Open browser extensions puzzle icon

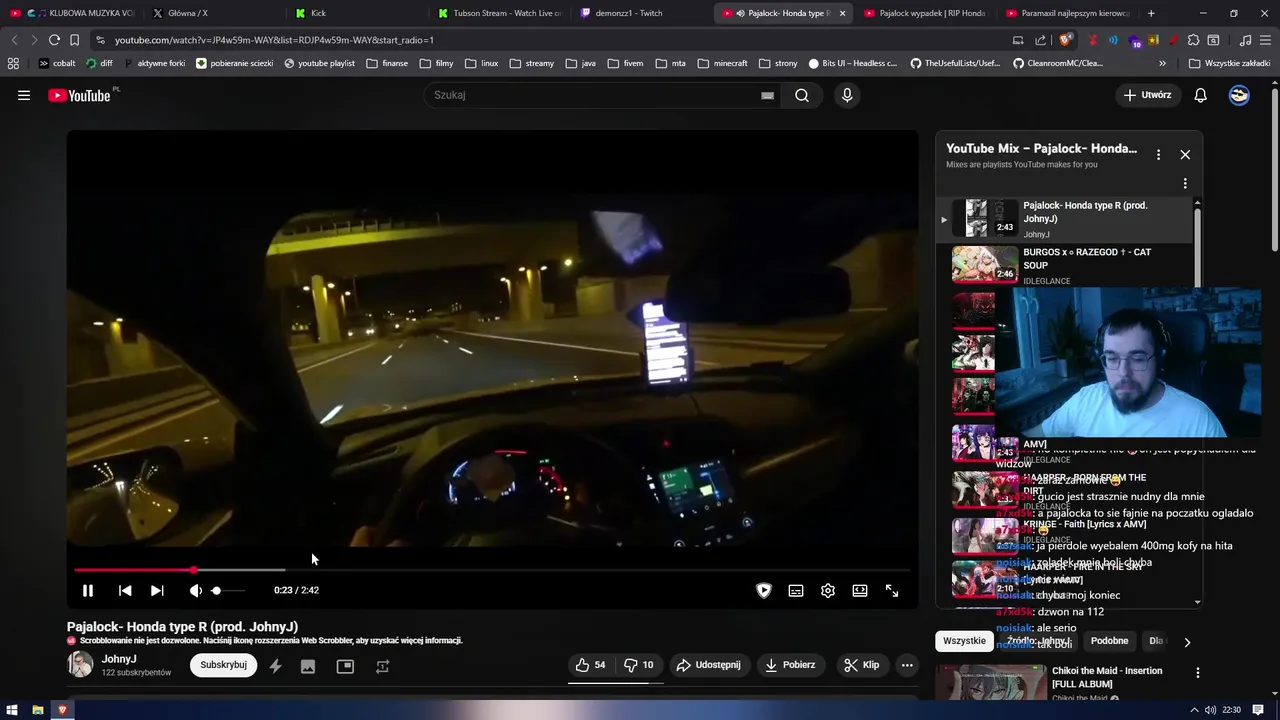[1193, 40]
